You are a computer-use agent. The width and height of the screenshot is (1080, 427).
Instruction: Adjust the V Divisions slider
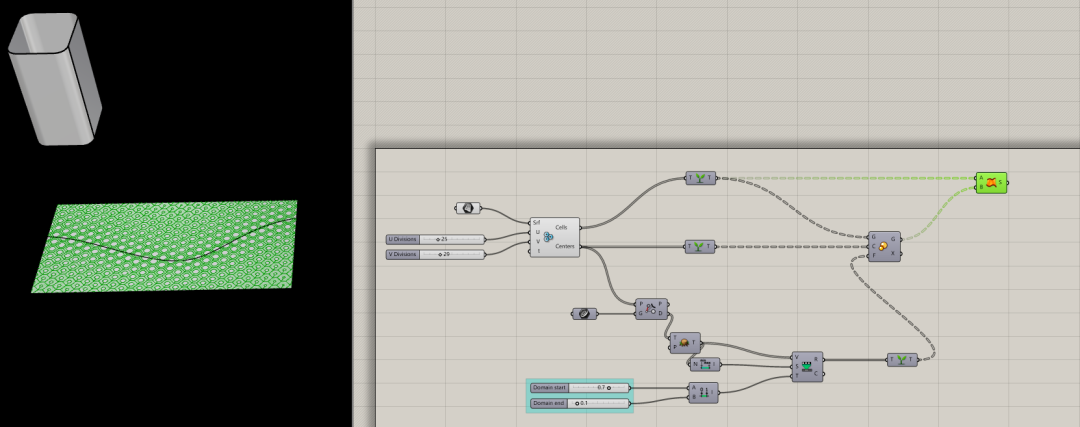(x=435, y=254)
